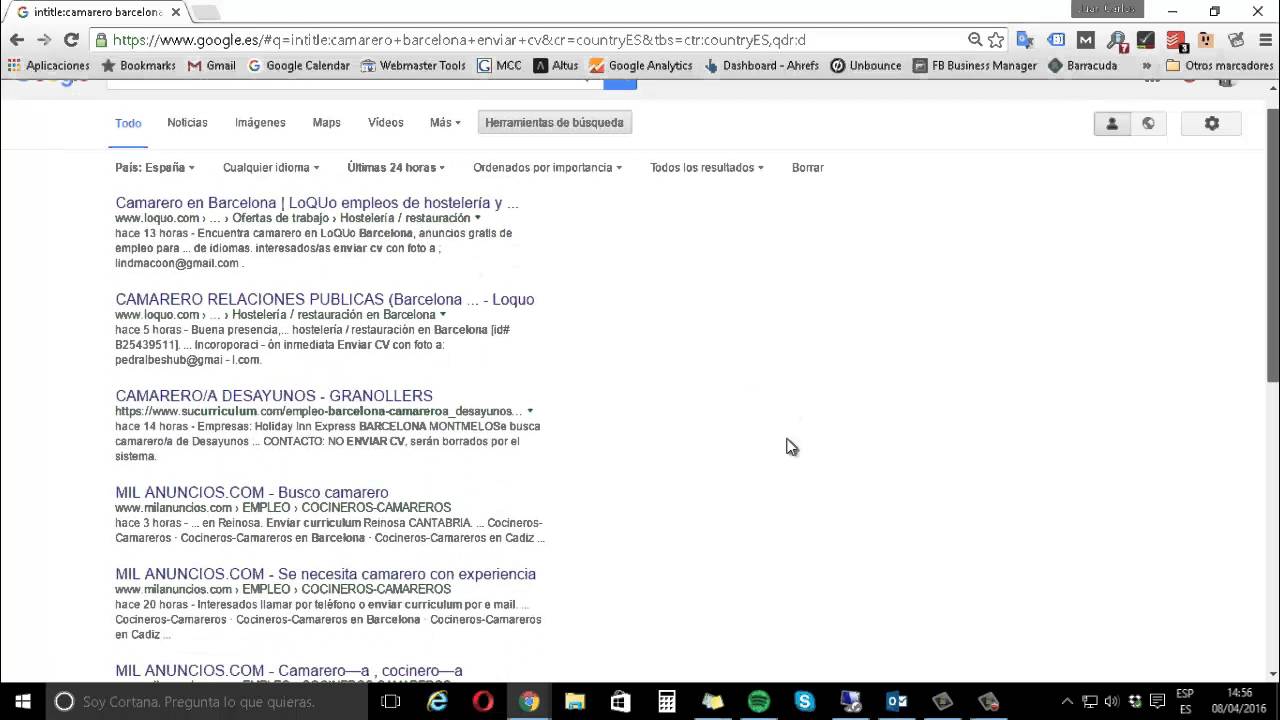Open search settings gear
This screenshot has height=720, width=1280.
point(1212,123)
